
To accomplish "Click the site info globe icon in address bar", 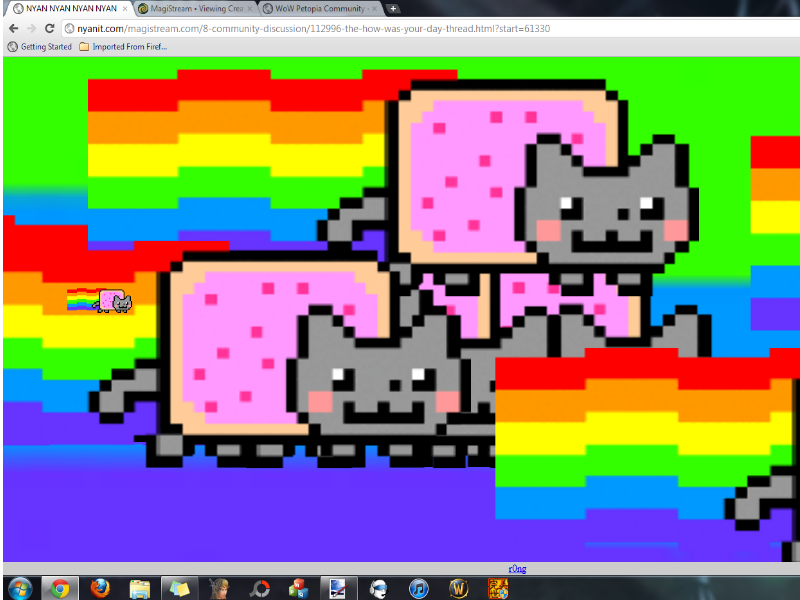I will point(69,29).
